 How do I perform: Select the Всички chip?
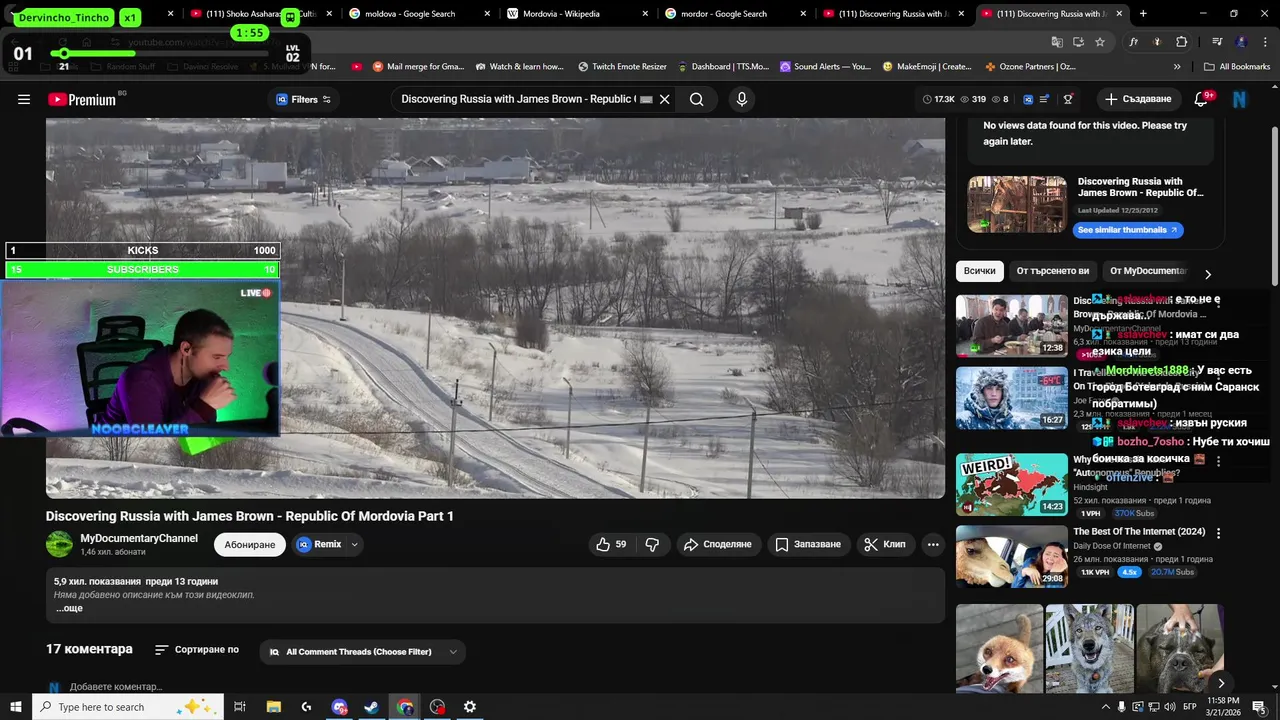click(x=980, y=271)
